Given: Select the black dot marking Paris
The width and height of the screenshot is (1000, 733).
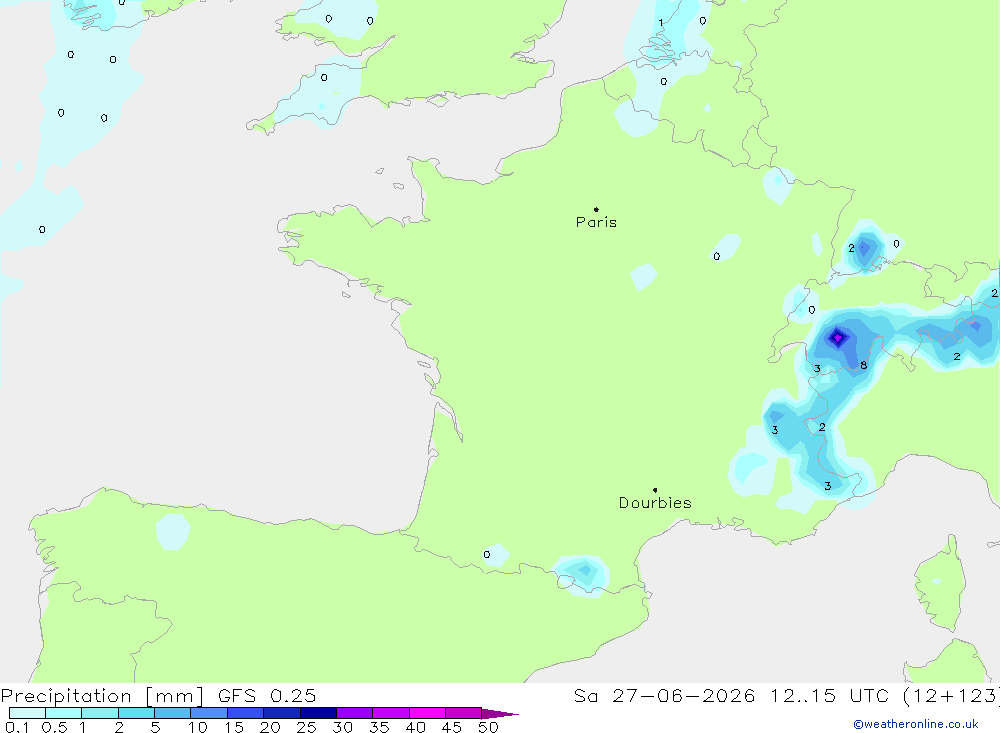Looking at the screenshot, I should [596, 209].
